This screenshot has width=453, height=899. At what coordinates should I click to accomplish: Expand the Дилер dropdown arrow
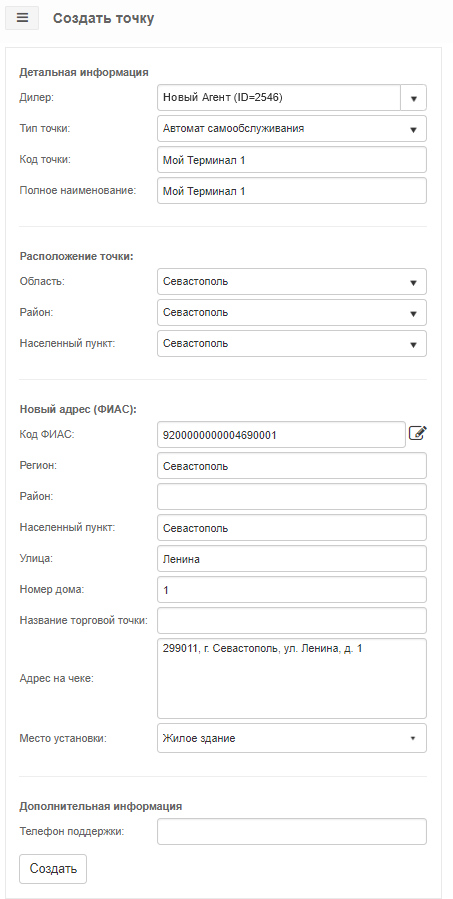(x=413, y=98)
